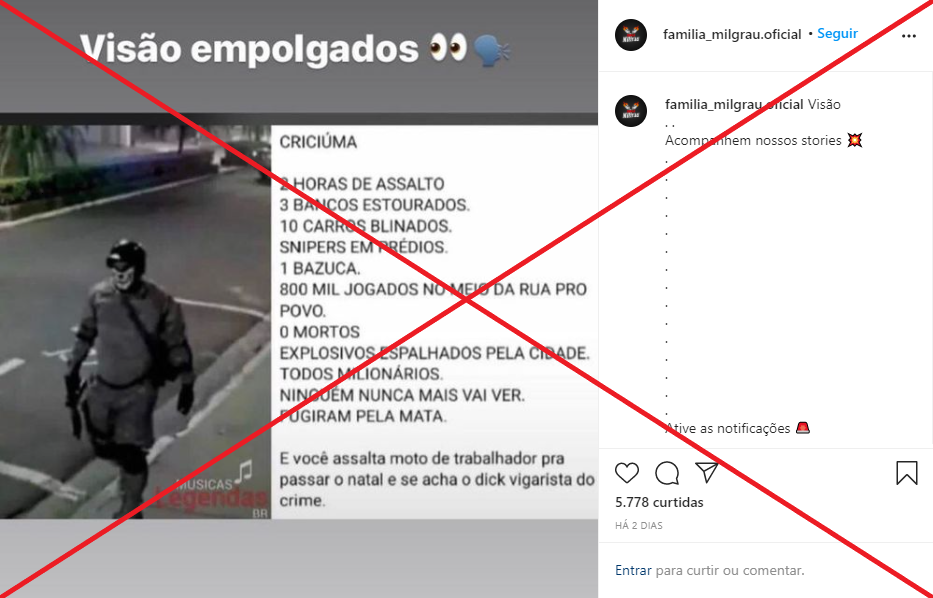The width and height of the screenshot is (933, 598).
Task: Open post timestamp HÁ 2 DIAS
Action: [638, 525]
